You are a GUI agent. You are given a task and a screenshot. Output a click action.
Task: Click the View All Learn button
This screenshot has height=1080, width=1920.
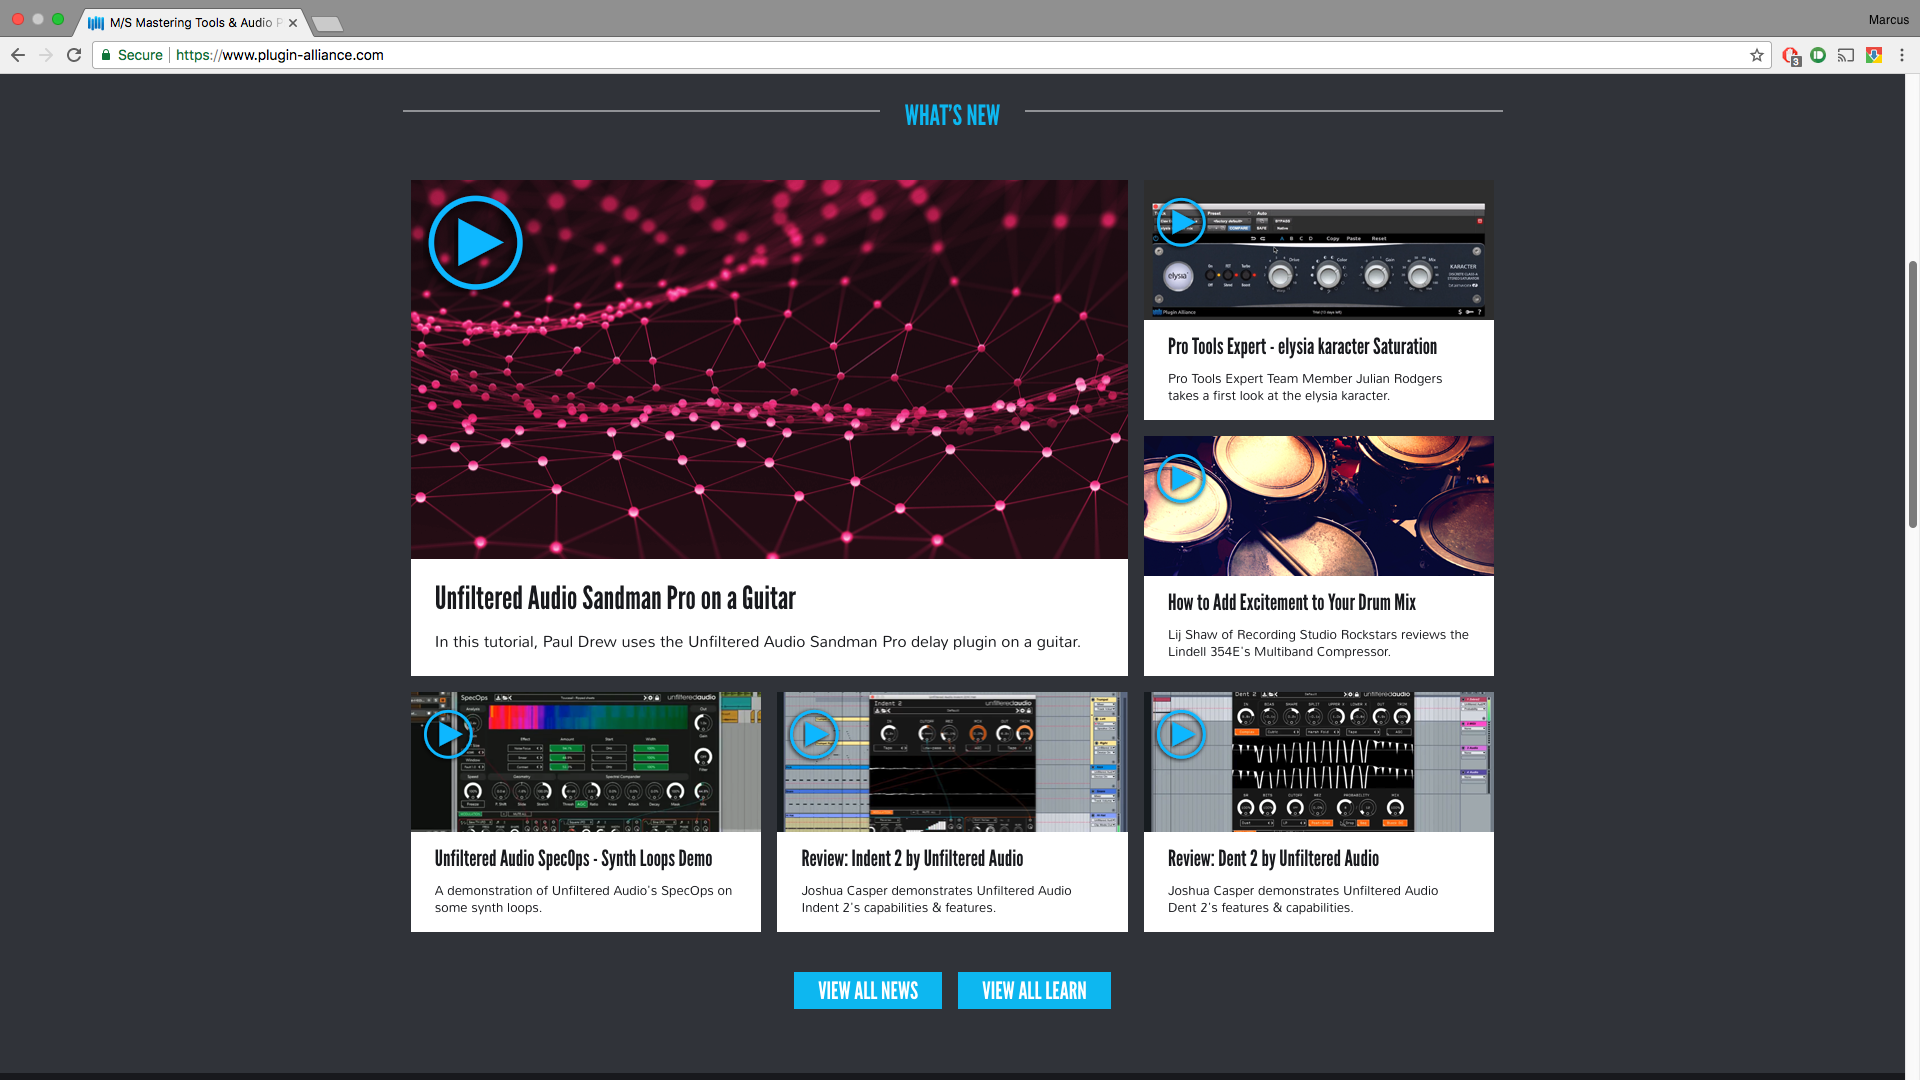(1034, 990)
